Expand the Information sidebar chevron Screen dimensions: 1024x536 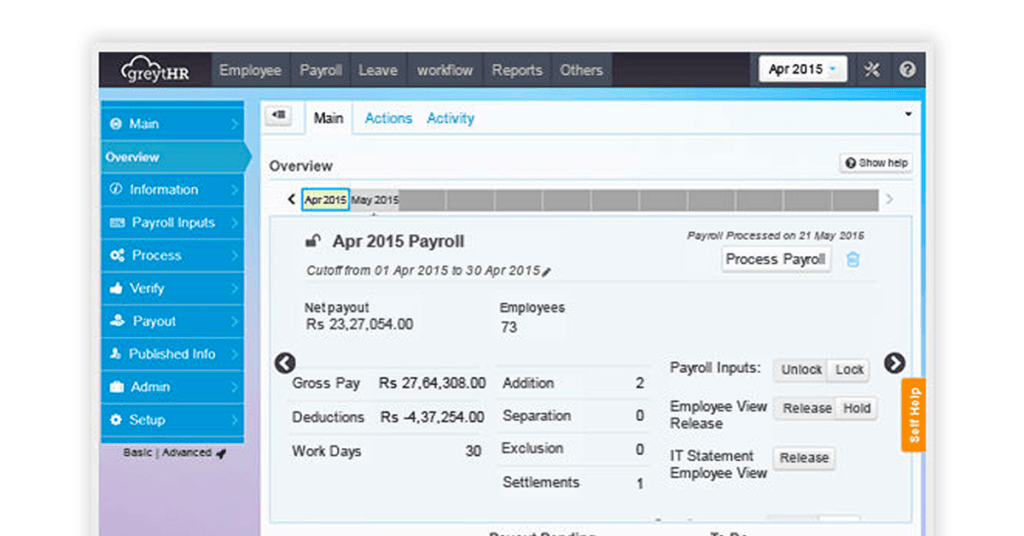234,189
